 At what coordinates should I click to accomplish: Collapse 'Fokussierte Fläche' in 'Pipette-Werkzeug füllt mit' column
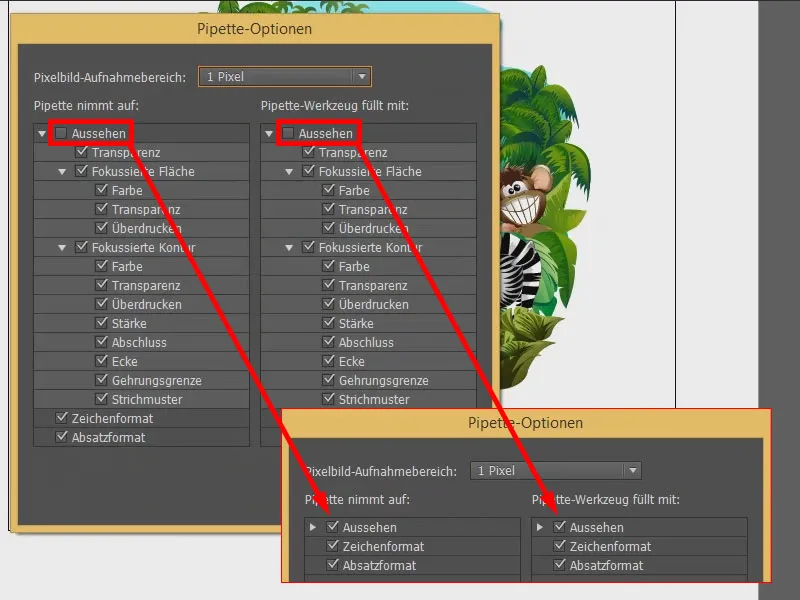pos(289,172)
